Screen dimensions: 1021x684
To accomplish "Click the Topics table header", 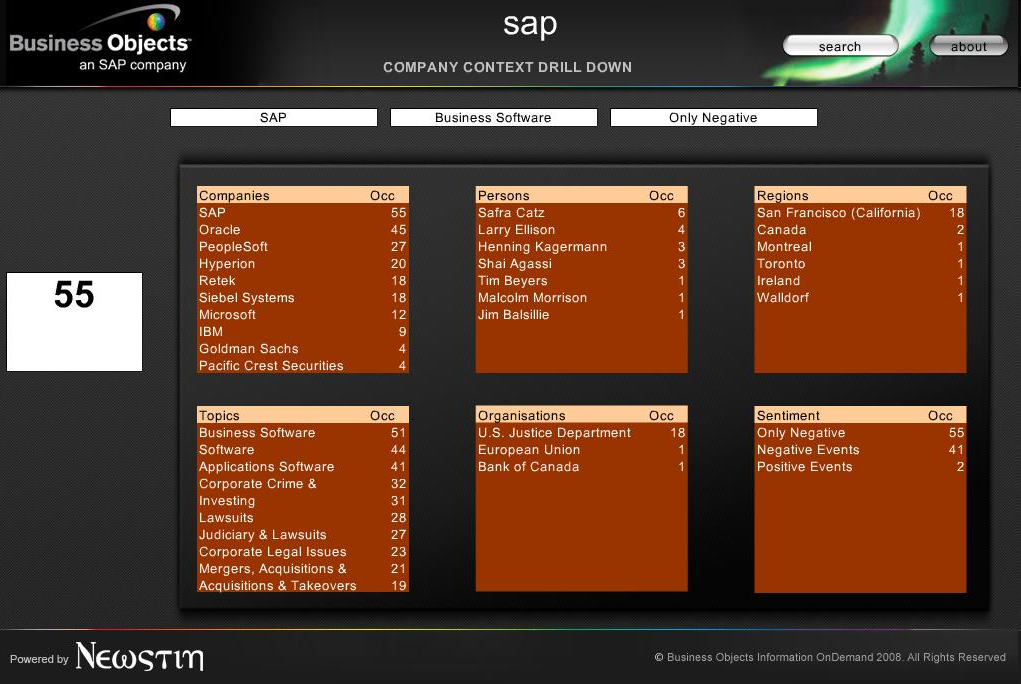I will (x=303, y=415).
